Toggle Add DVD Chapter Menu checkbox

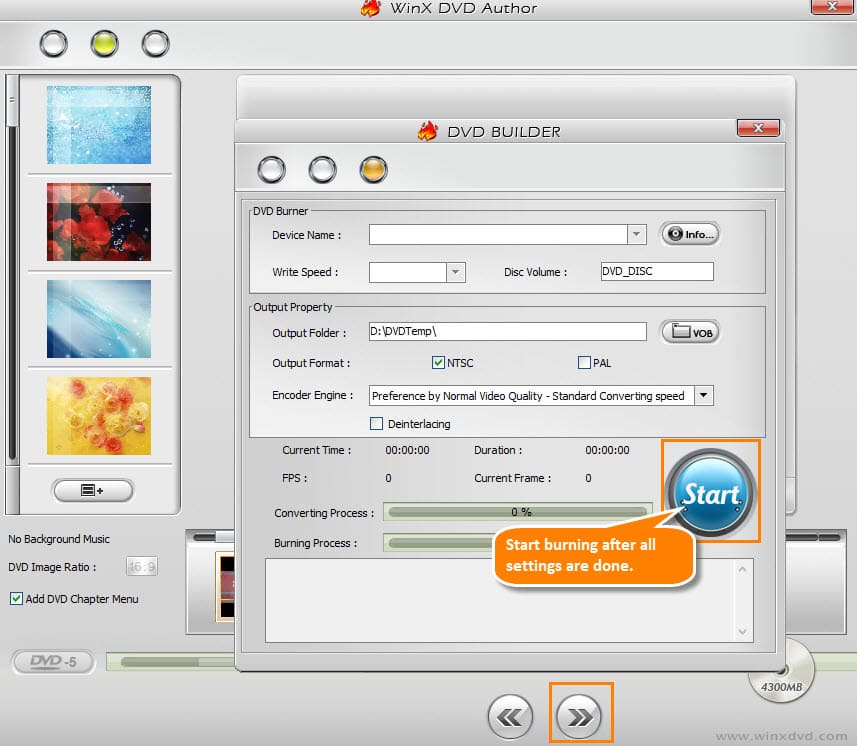point(16,598)
